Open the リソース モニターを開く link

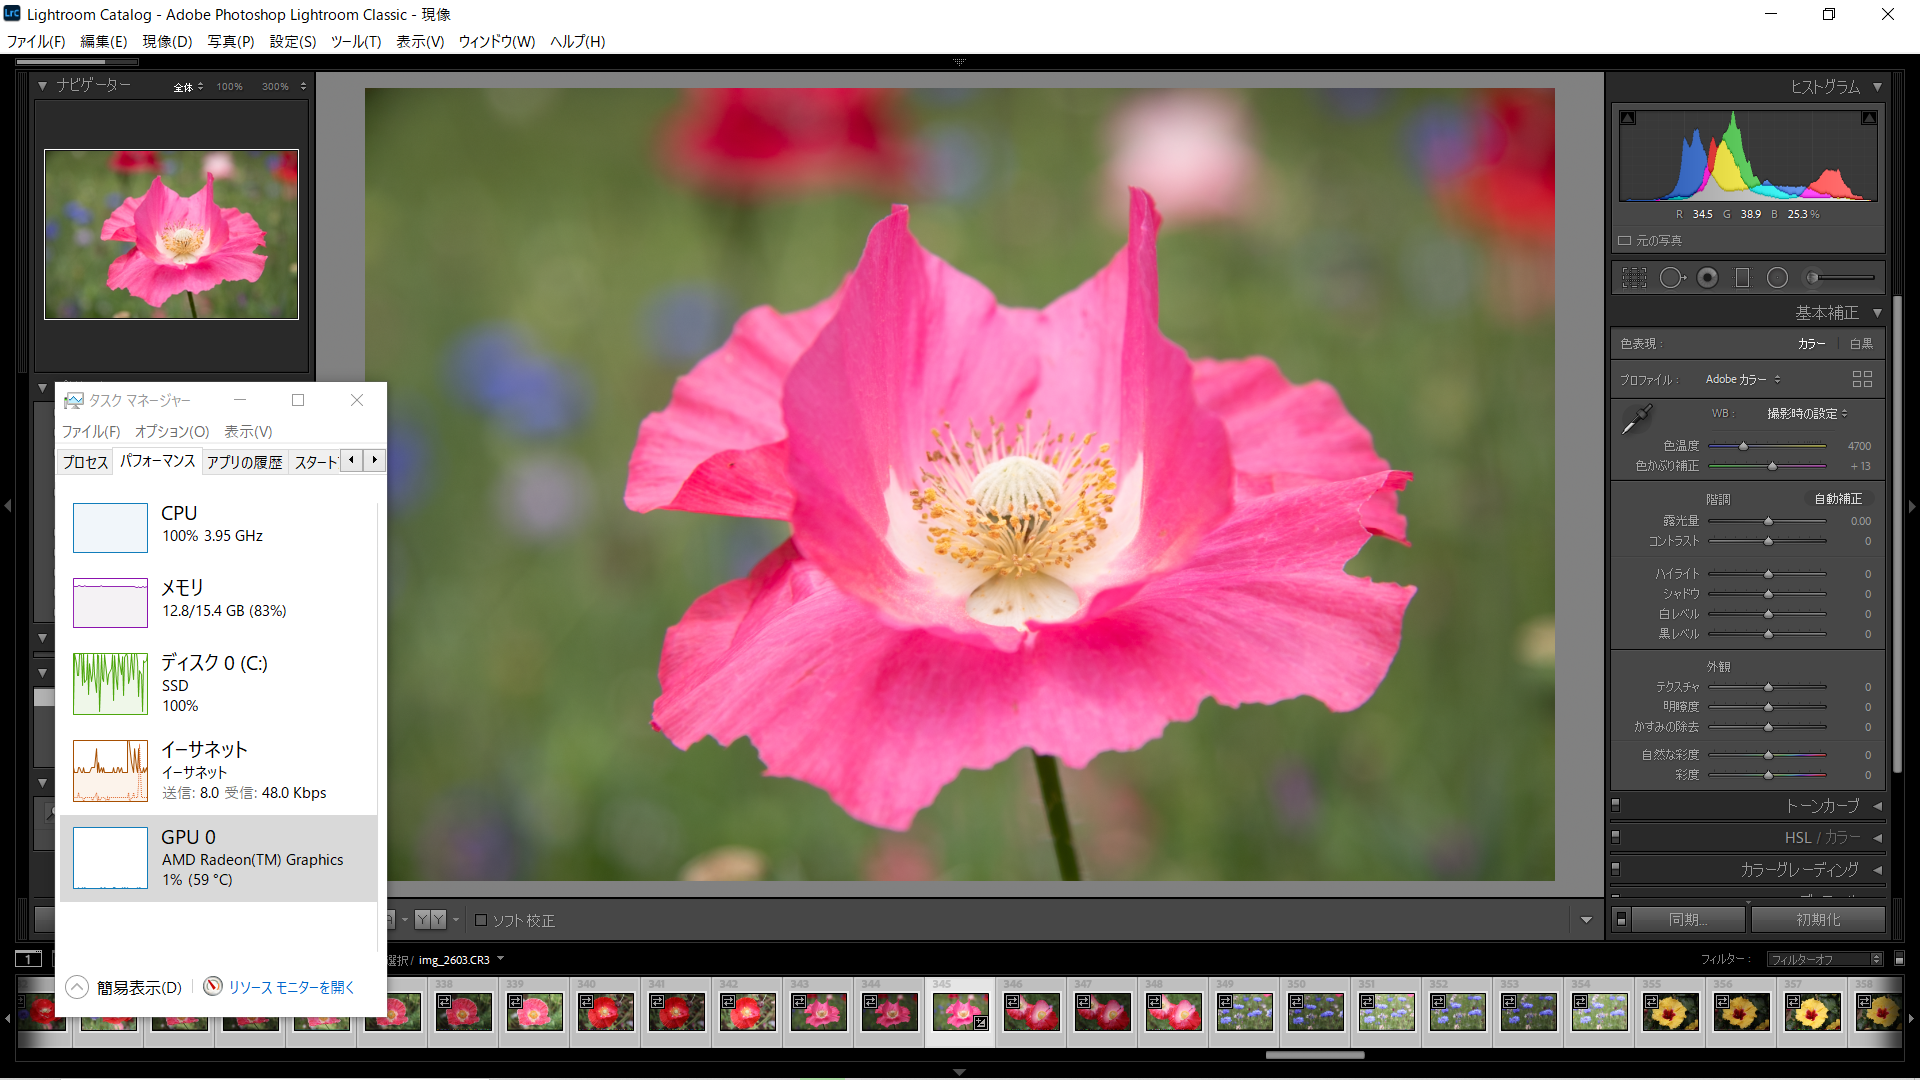291,987
